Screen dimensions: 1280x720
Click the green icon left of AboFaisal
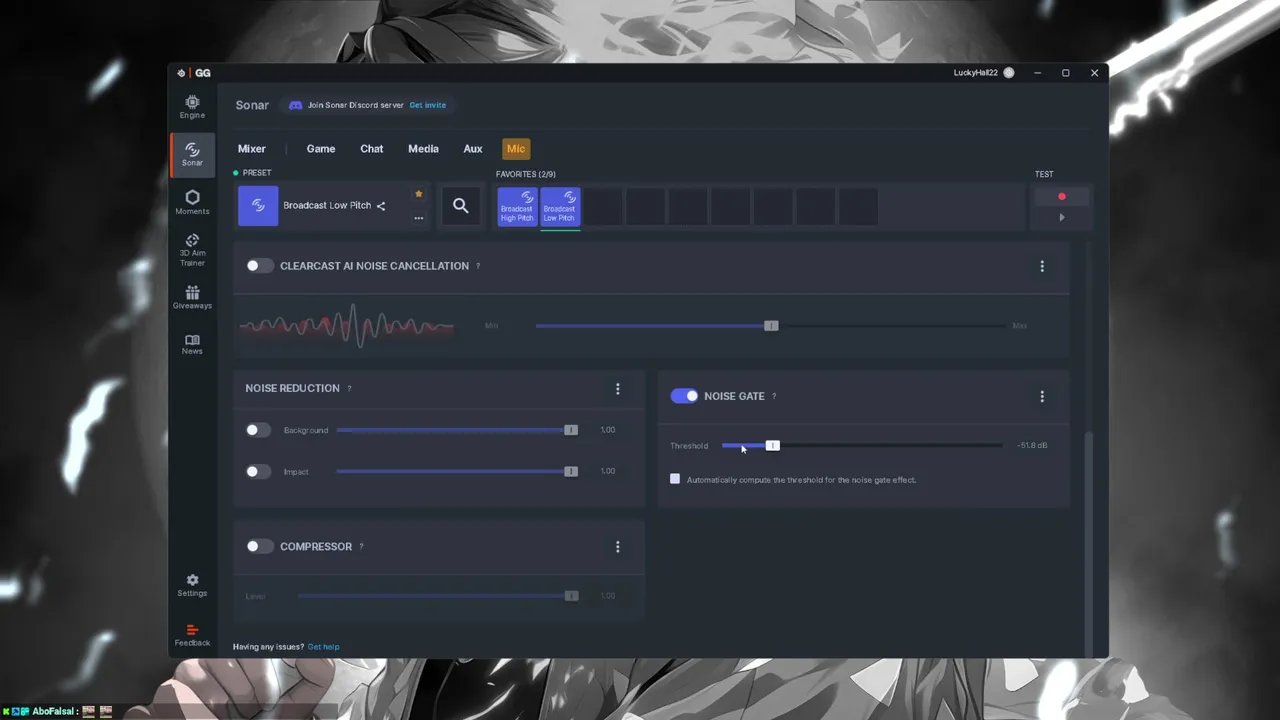(6, 711)
